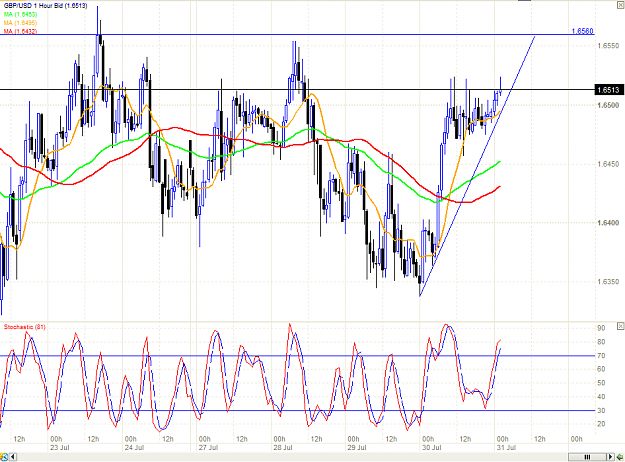Screen dimensions: 625x462
Task: Close the Stochastic indicator pane
Action: (621, 326)
